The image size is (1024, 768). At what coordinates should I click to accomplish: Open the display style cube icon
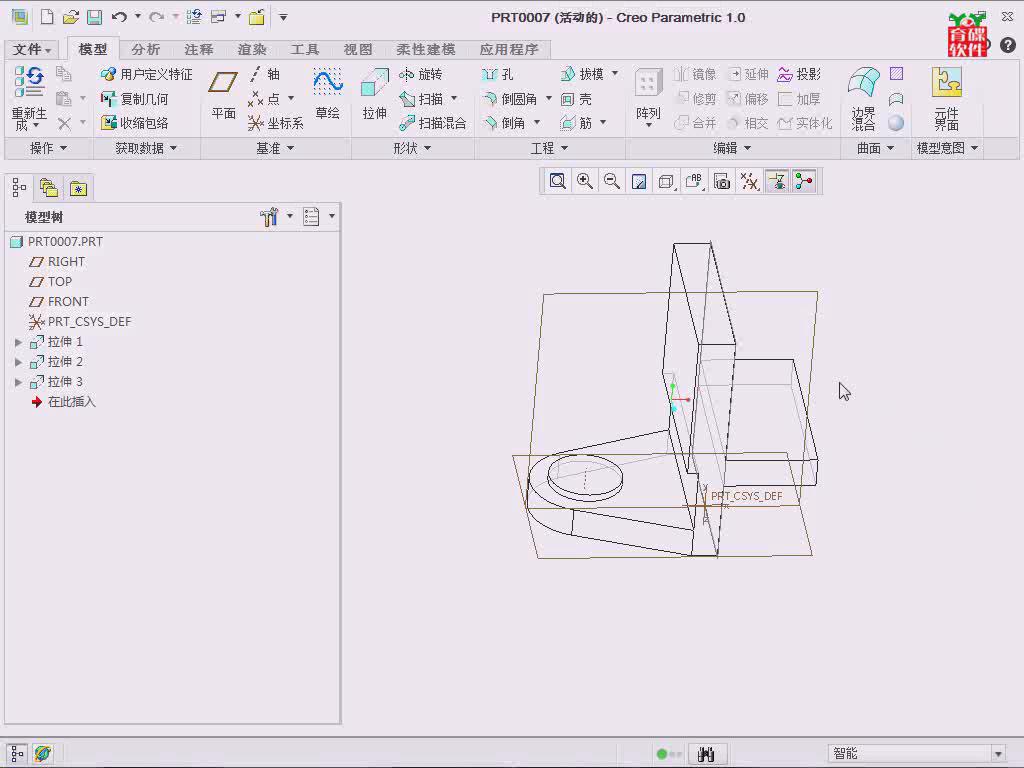tap(666, 181)
